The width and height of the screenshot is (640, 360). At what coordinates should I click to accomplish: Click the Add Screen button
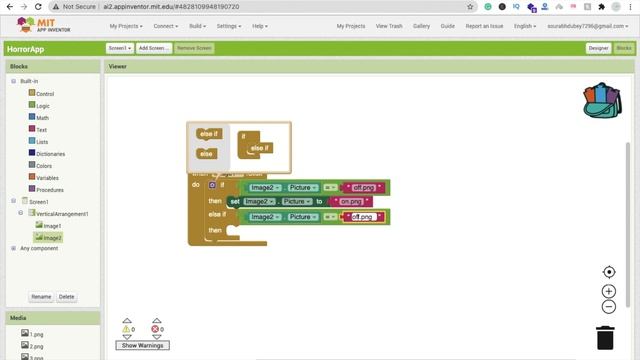pos(154,48)
